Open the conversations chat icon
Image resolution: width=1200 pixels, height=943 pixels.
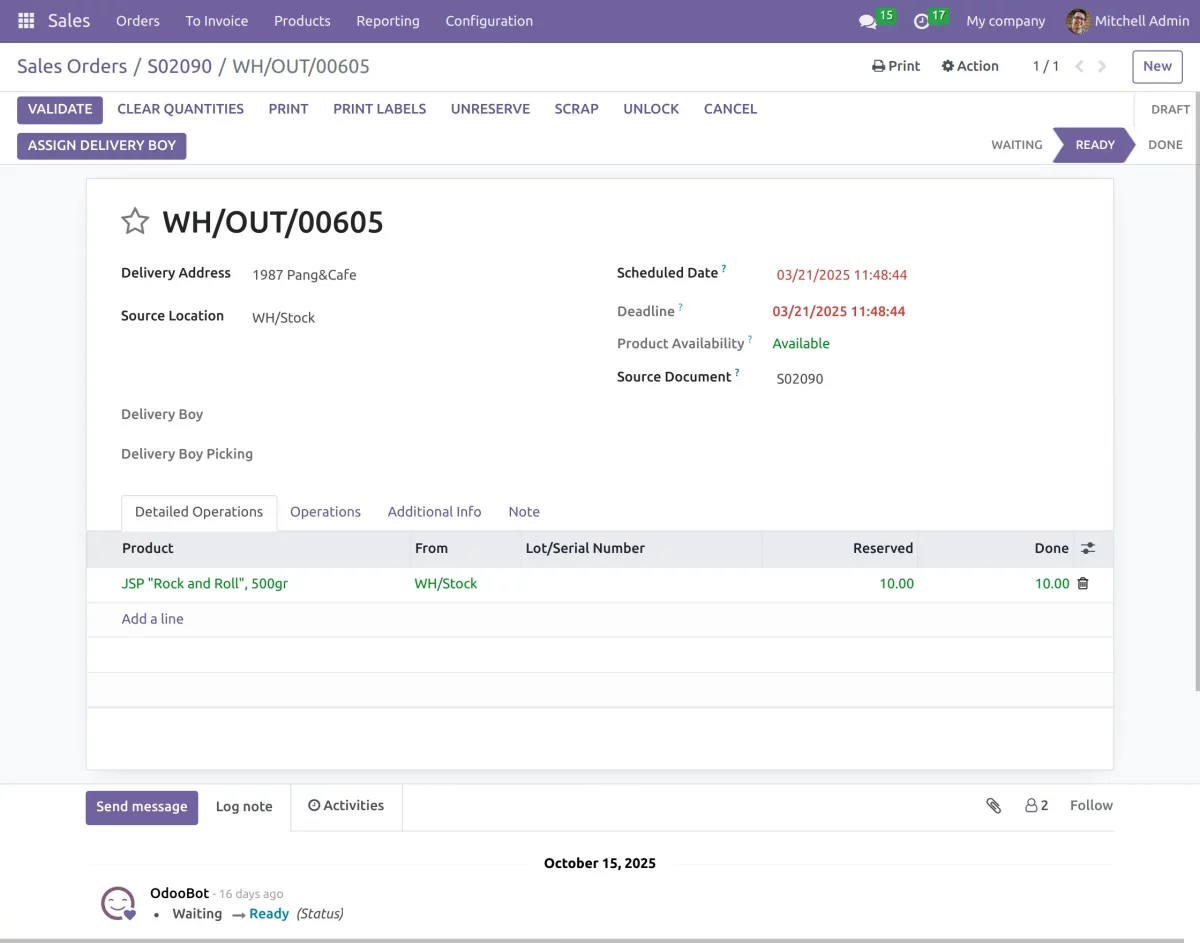point(867,21)
